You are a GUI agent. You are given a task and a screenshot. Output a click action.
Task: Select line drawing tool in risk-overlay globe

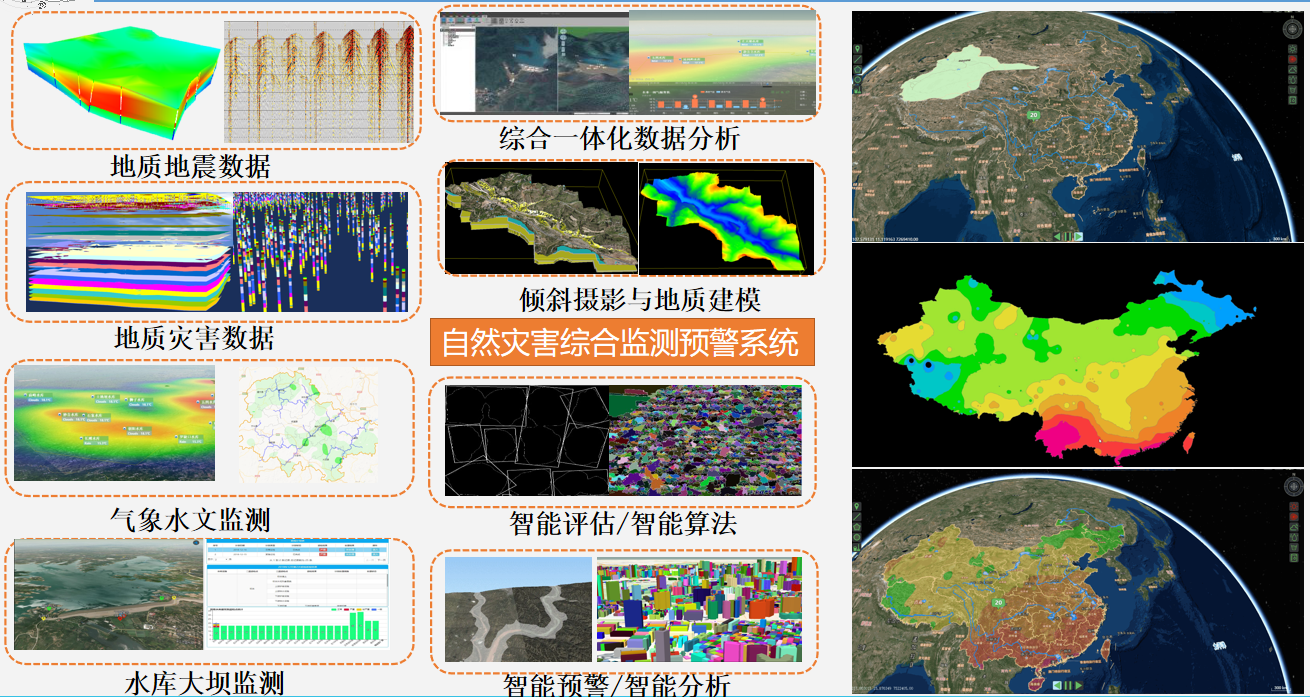tap(857, 517)
